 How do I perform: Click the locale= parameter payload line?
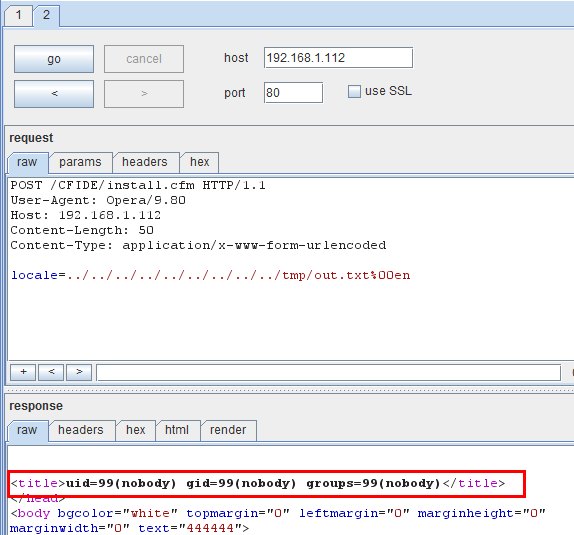[x=210, y=275]
